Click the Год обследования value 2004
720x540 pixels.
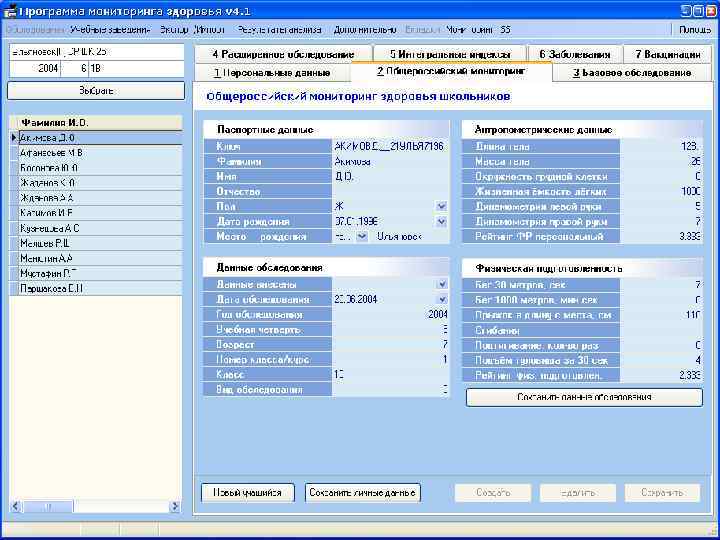click(x=390, y=315)
